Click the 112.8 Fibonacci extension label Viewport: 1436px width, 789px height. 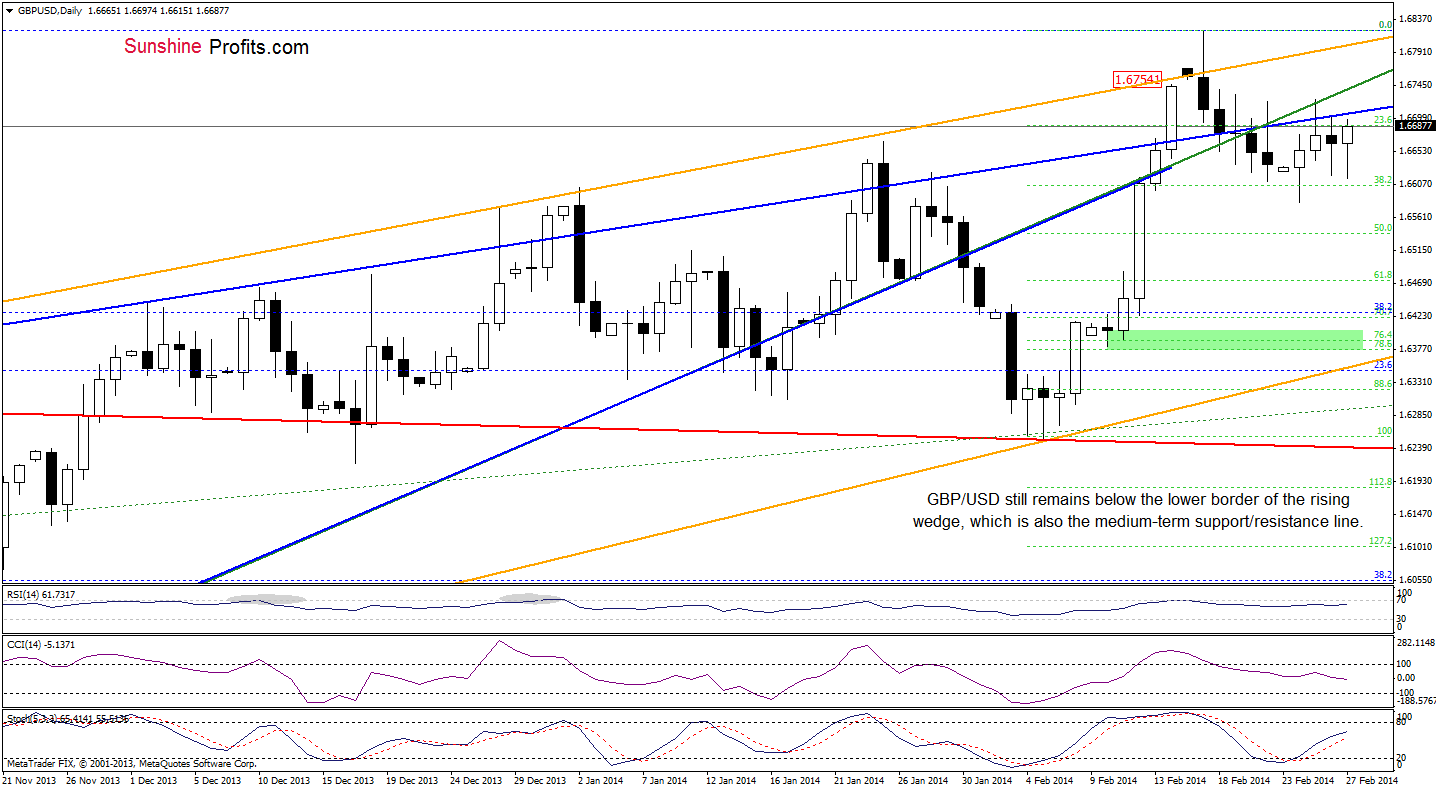(1380, 481)
